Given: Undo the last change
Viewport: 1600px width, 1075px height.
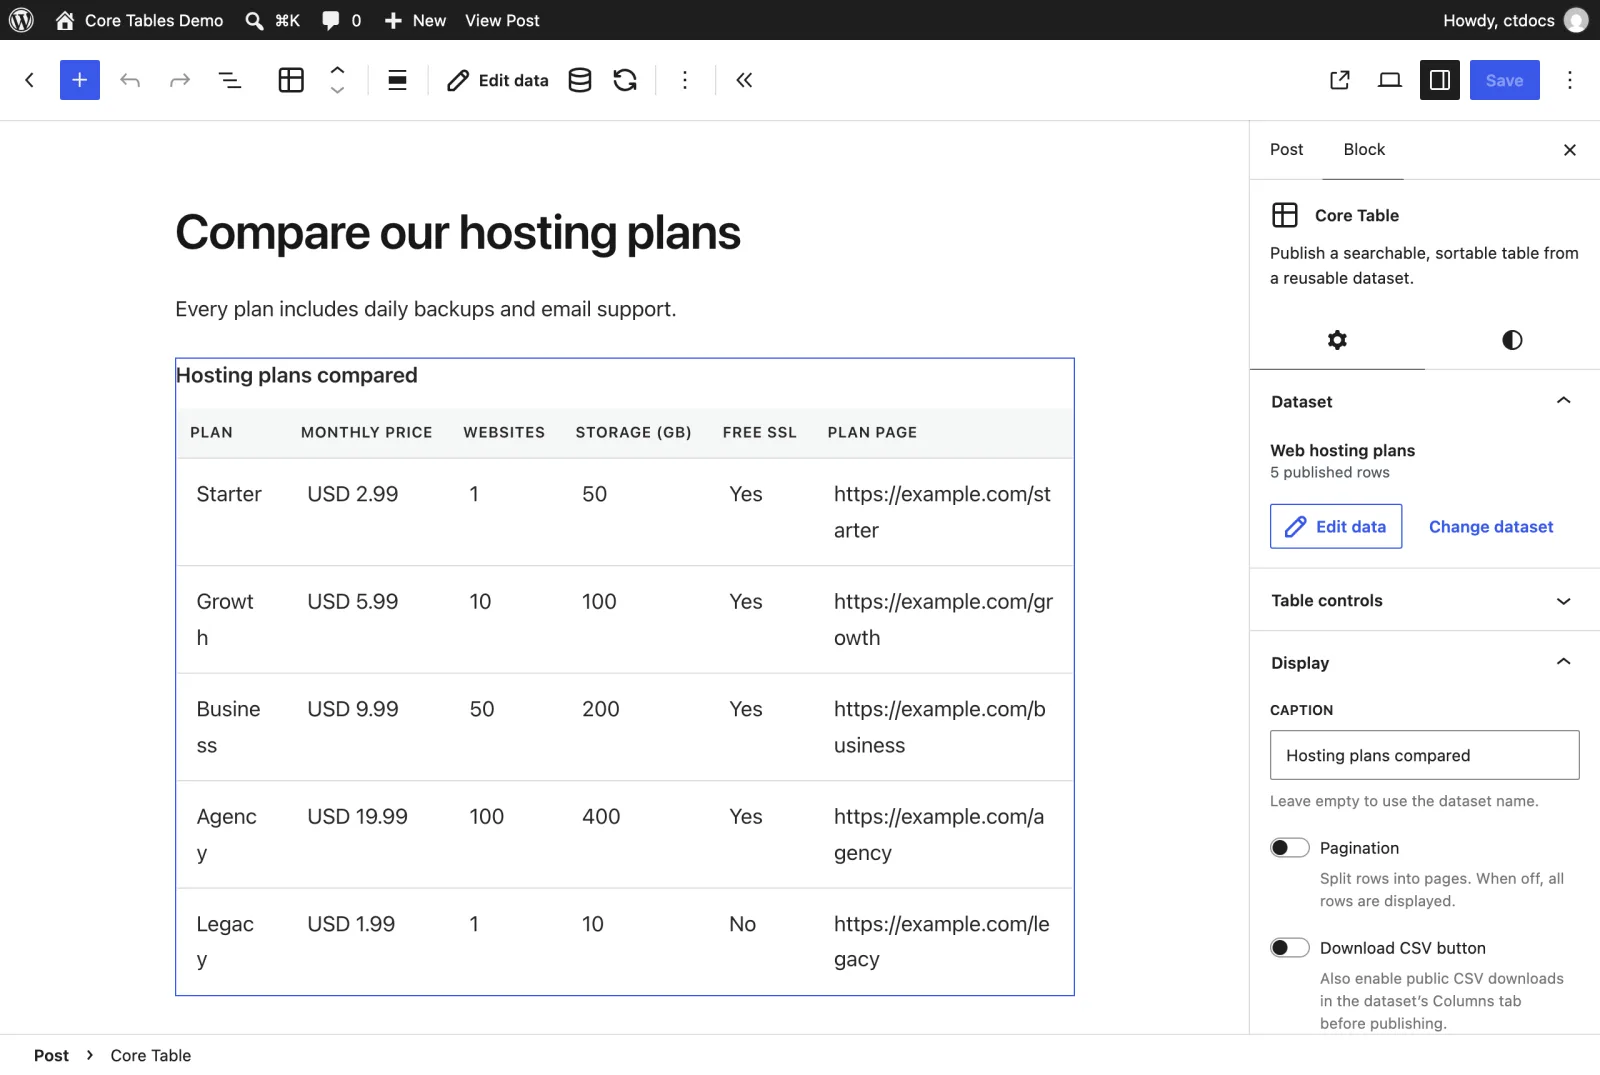Looking at the screenshot, I should 130,80.
